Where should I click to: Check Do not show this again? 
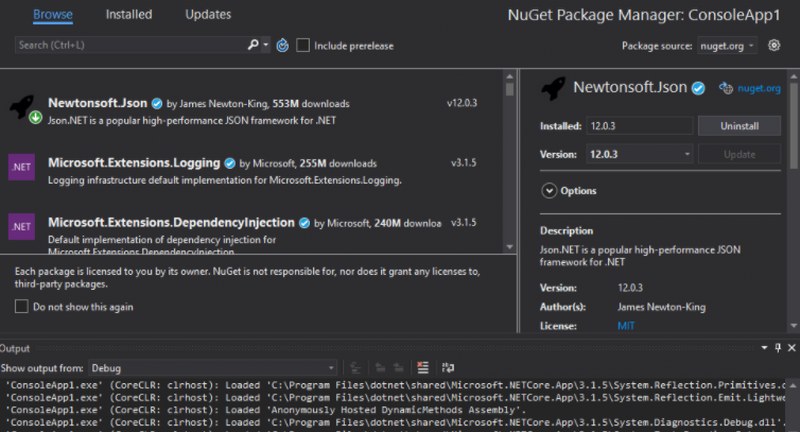pyautogui.click(x=21, y=306)
